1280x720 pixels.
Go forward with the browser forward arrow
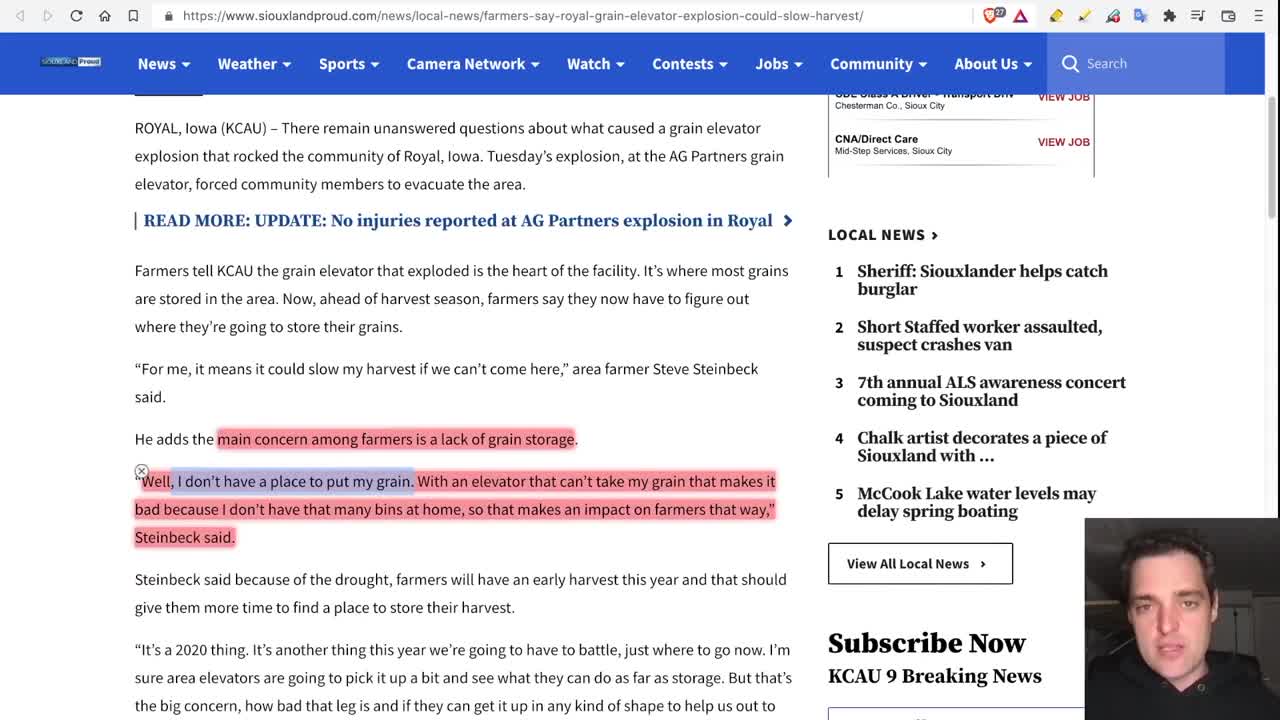click(47, 16)
